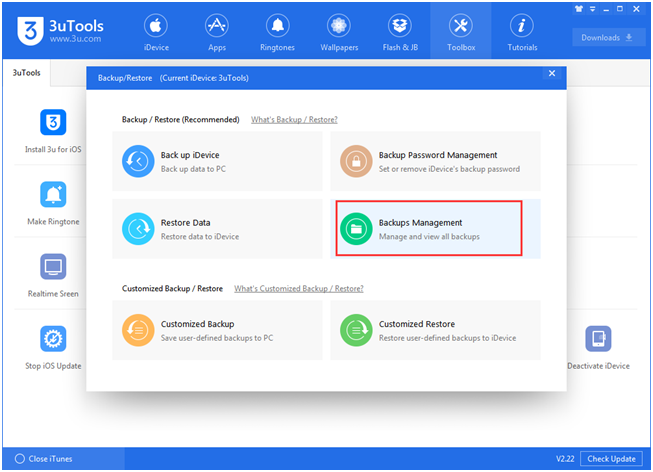Viewport: 653px width, 472px height.
Task: Click the Customized Backup title text
Action: (x=197, y=324)
